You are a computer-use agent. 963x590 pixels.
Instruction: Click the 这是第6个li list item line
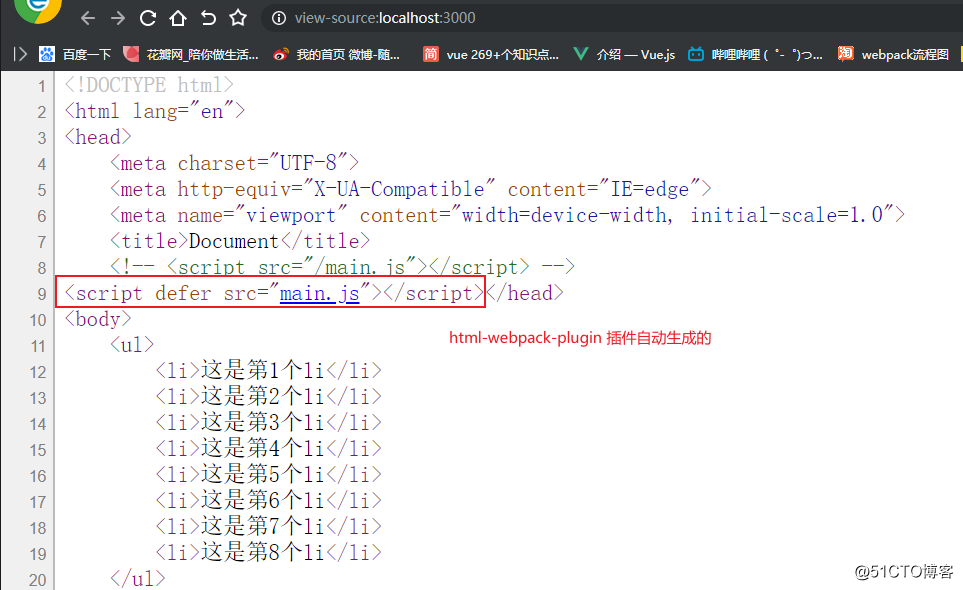click(x=268, y=501)
